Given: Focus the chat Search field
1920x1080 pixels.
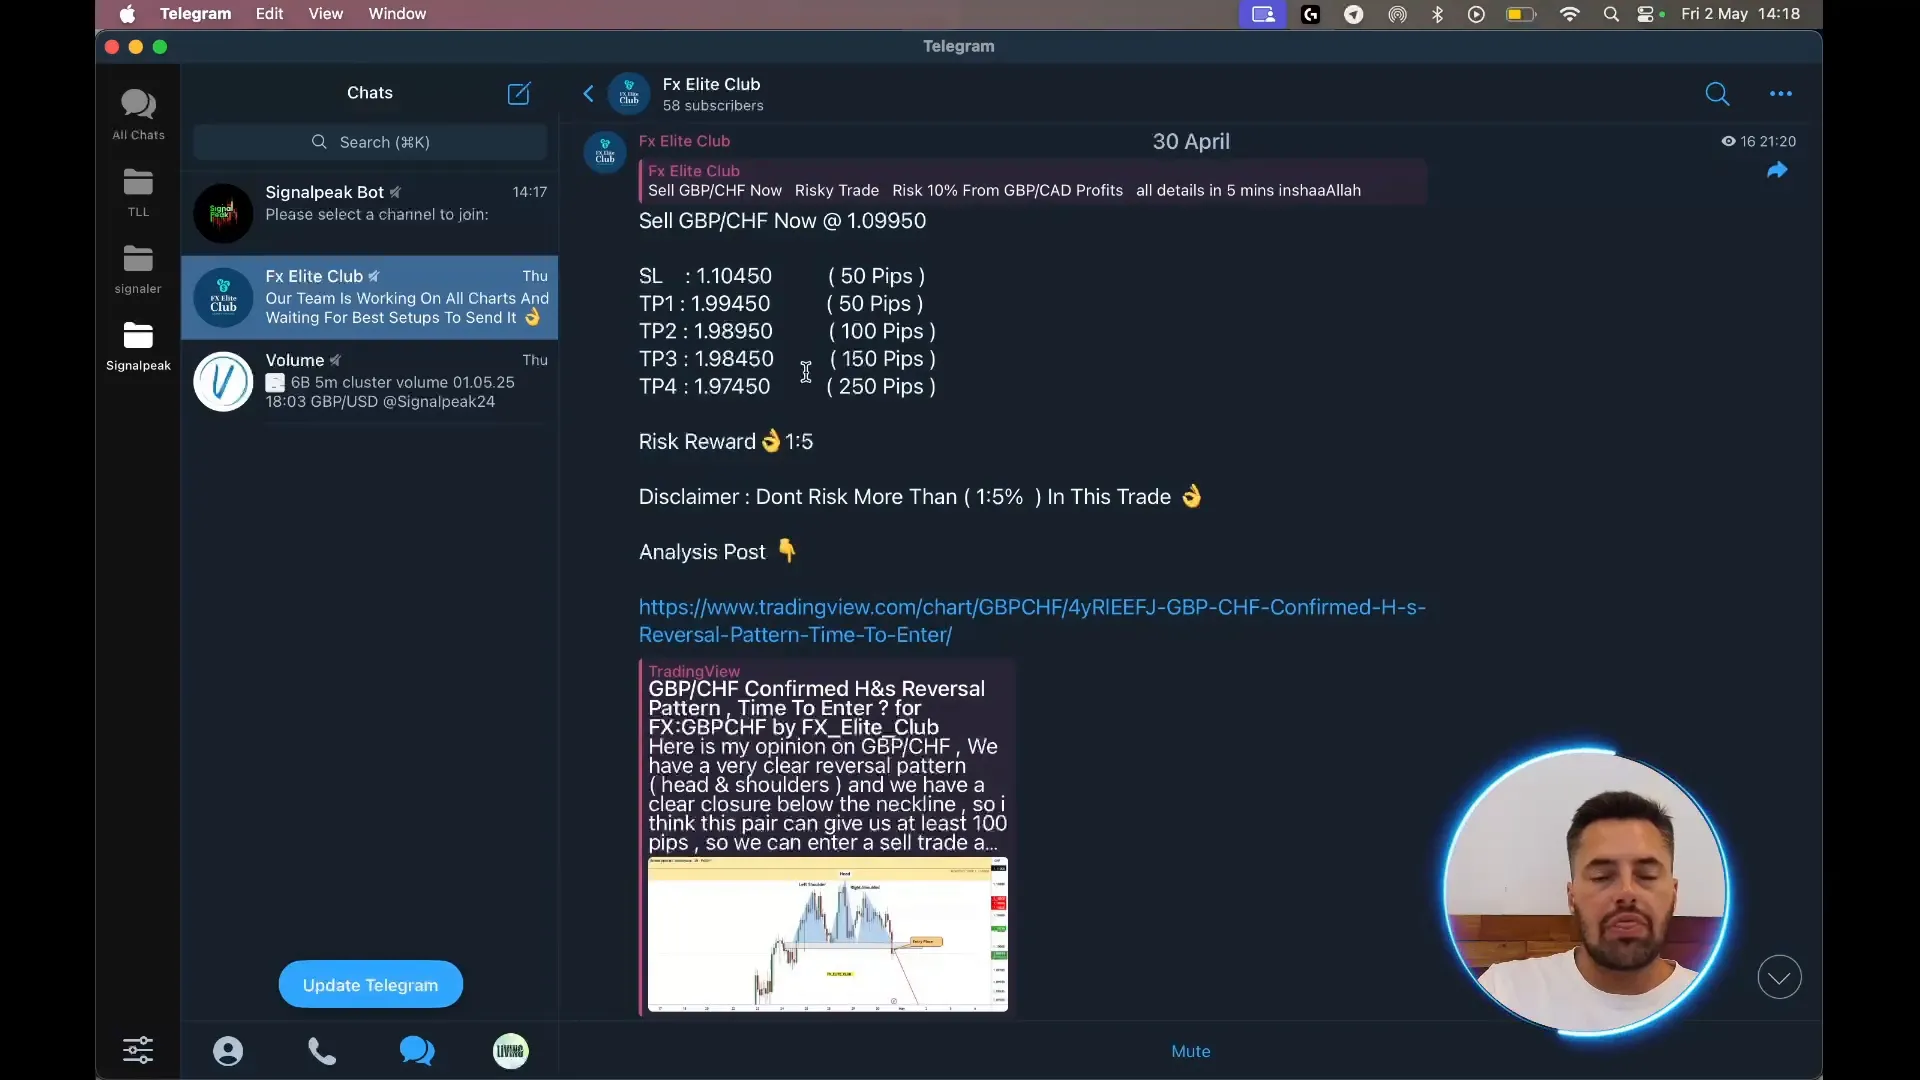Looking at the screenshot, I should (370, 142).
